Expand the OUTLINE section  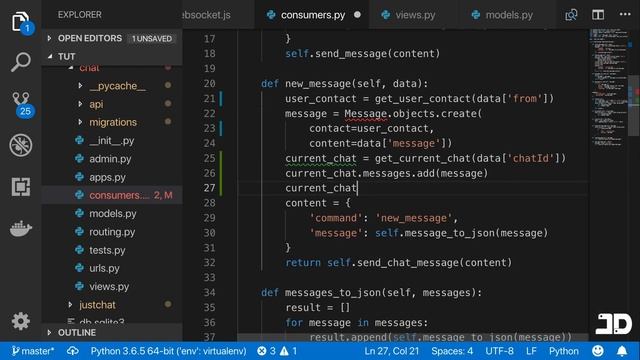(x=111, y=333)
